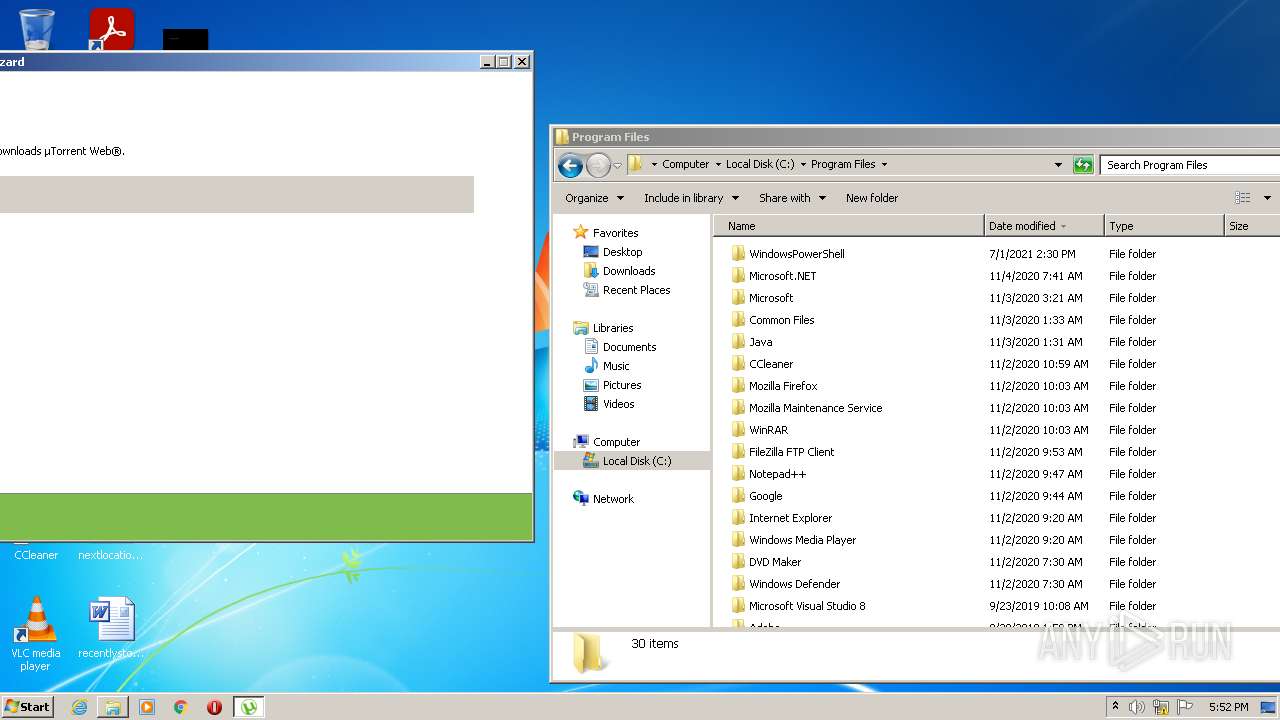Click Internet Explorer taskbar icon

tap(79, 707)
